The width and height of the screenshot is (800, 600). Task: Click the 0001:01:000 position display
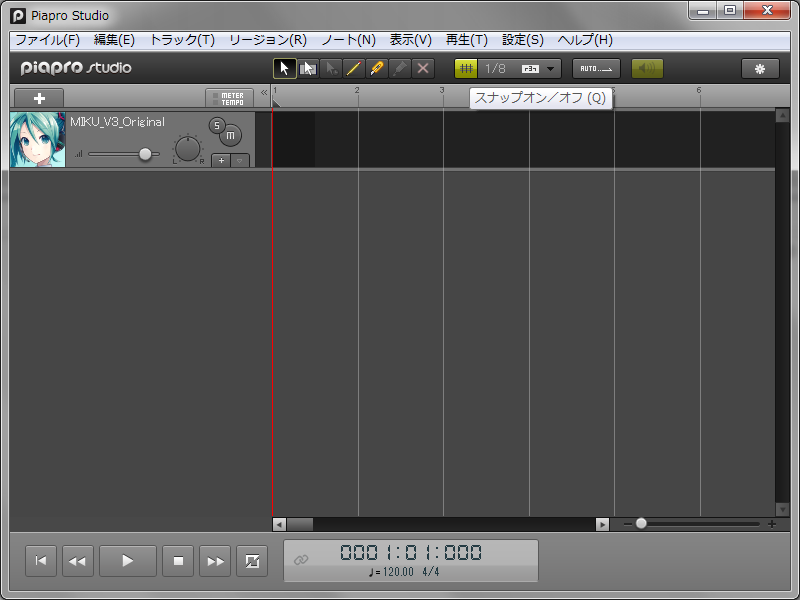pyautogui.click(x=411, y=553)
